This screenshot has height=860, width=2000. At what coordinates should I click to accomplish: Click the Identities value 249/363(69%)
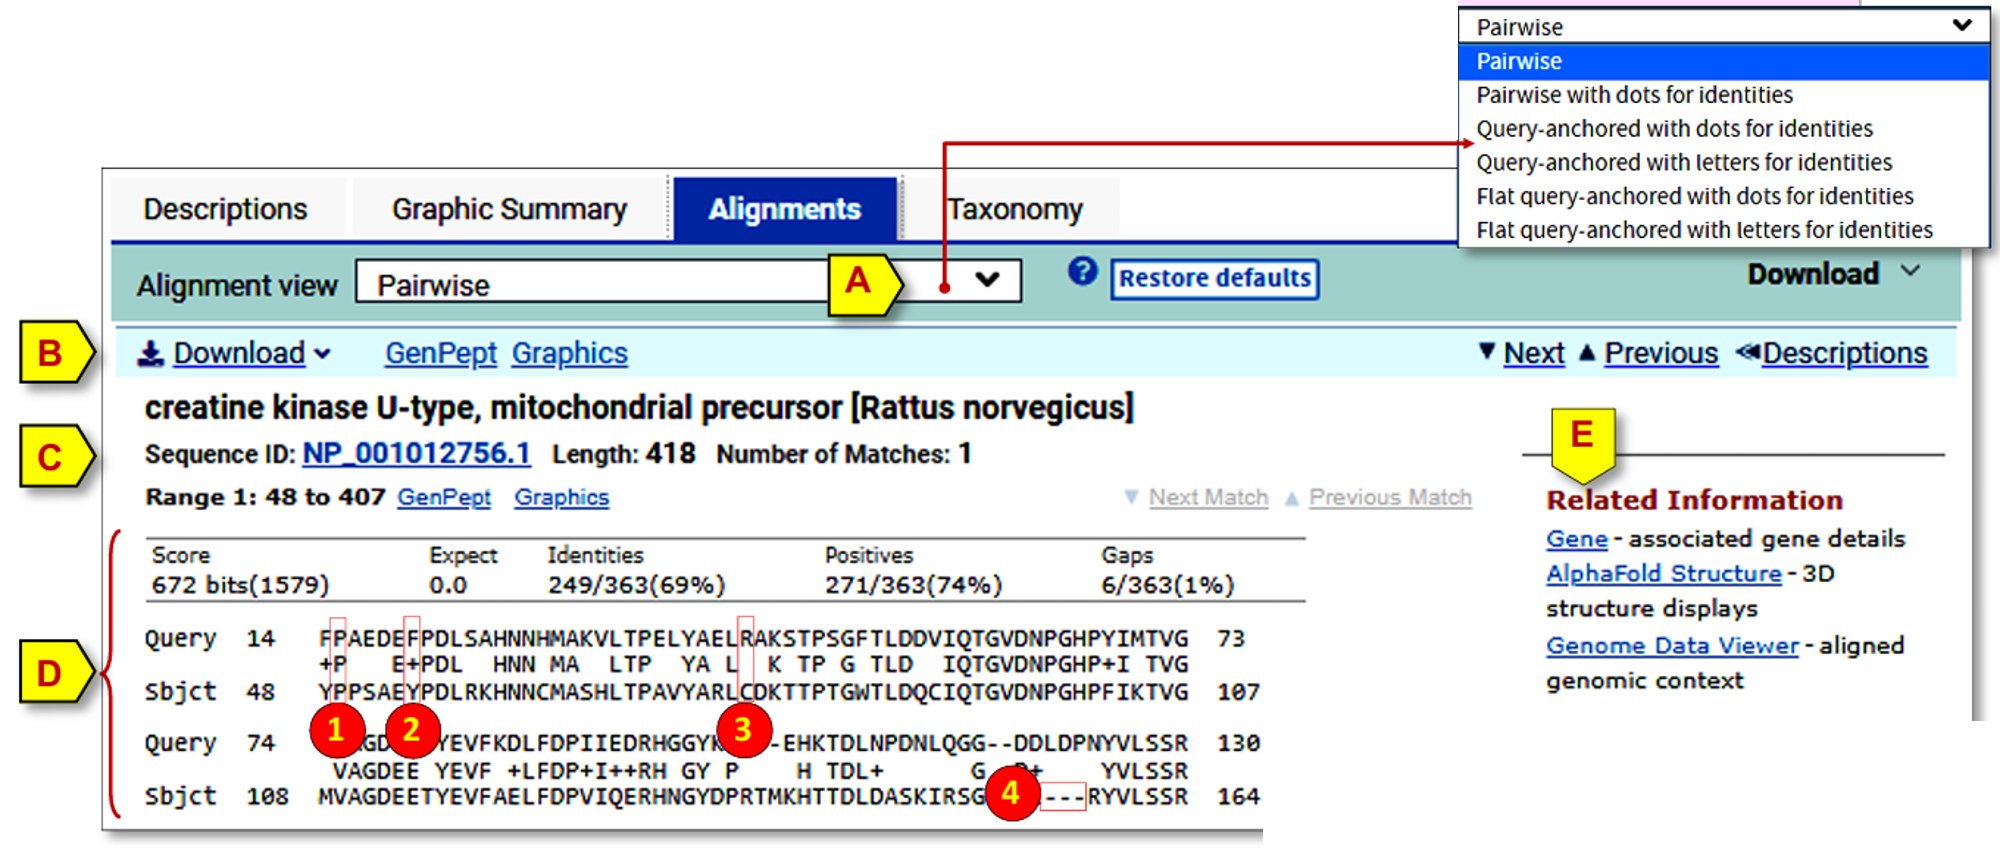point(636,585)
